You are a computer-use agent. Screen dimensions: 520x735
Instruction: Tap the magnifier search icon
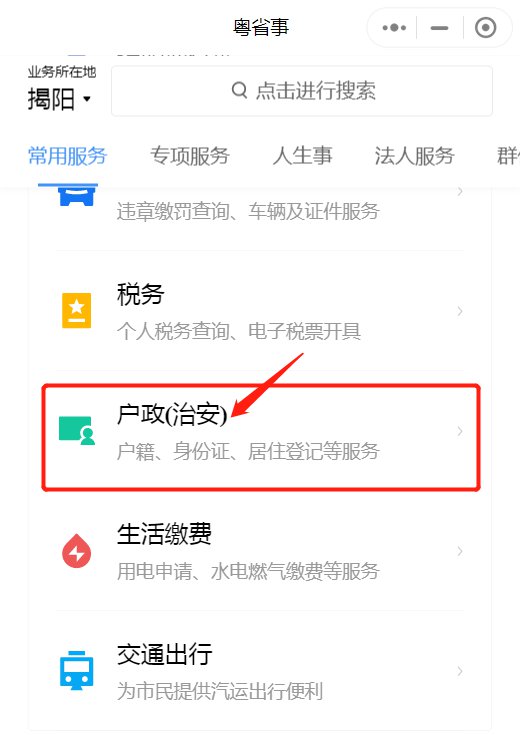pyautogui.click(x=240, y=90)
